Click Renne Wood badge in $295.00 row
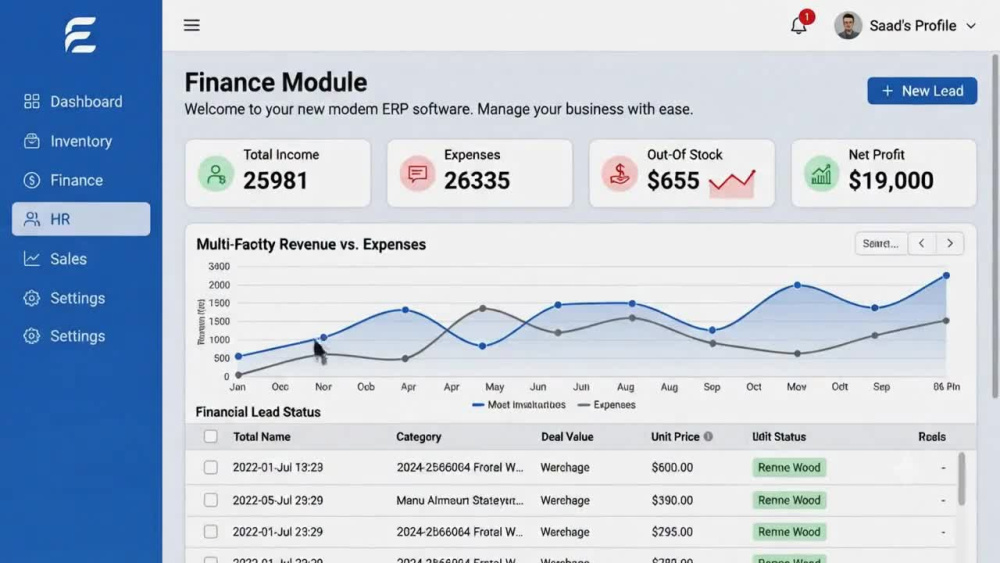This screenshot has height=563, width=1000. tap(789, 532)
